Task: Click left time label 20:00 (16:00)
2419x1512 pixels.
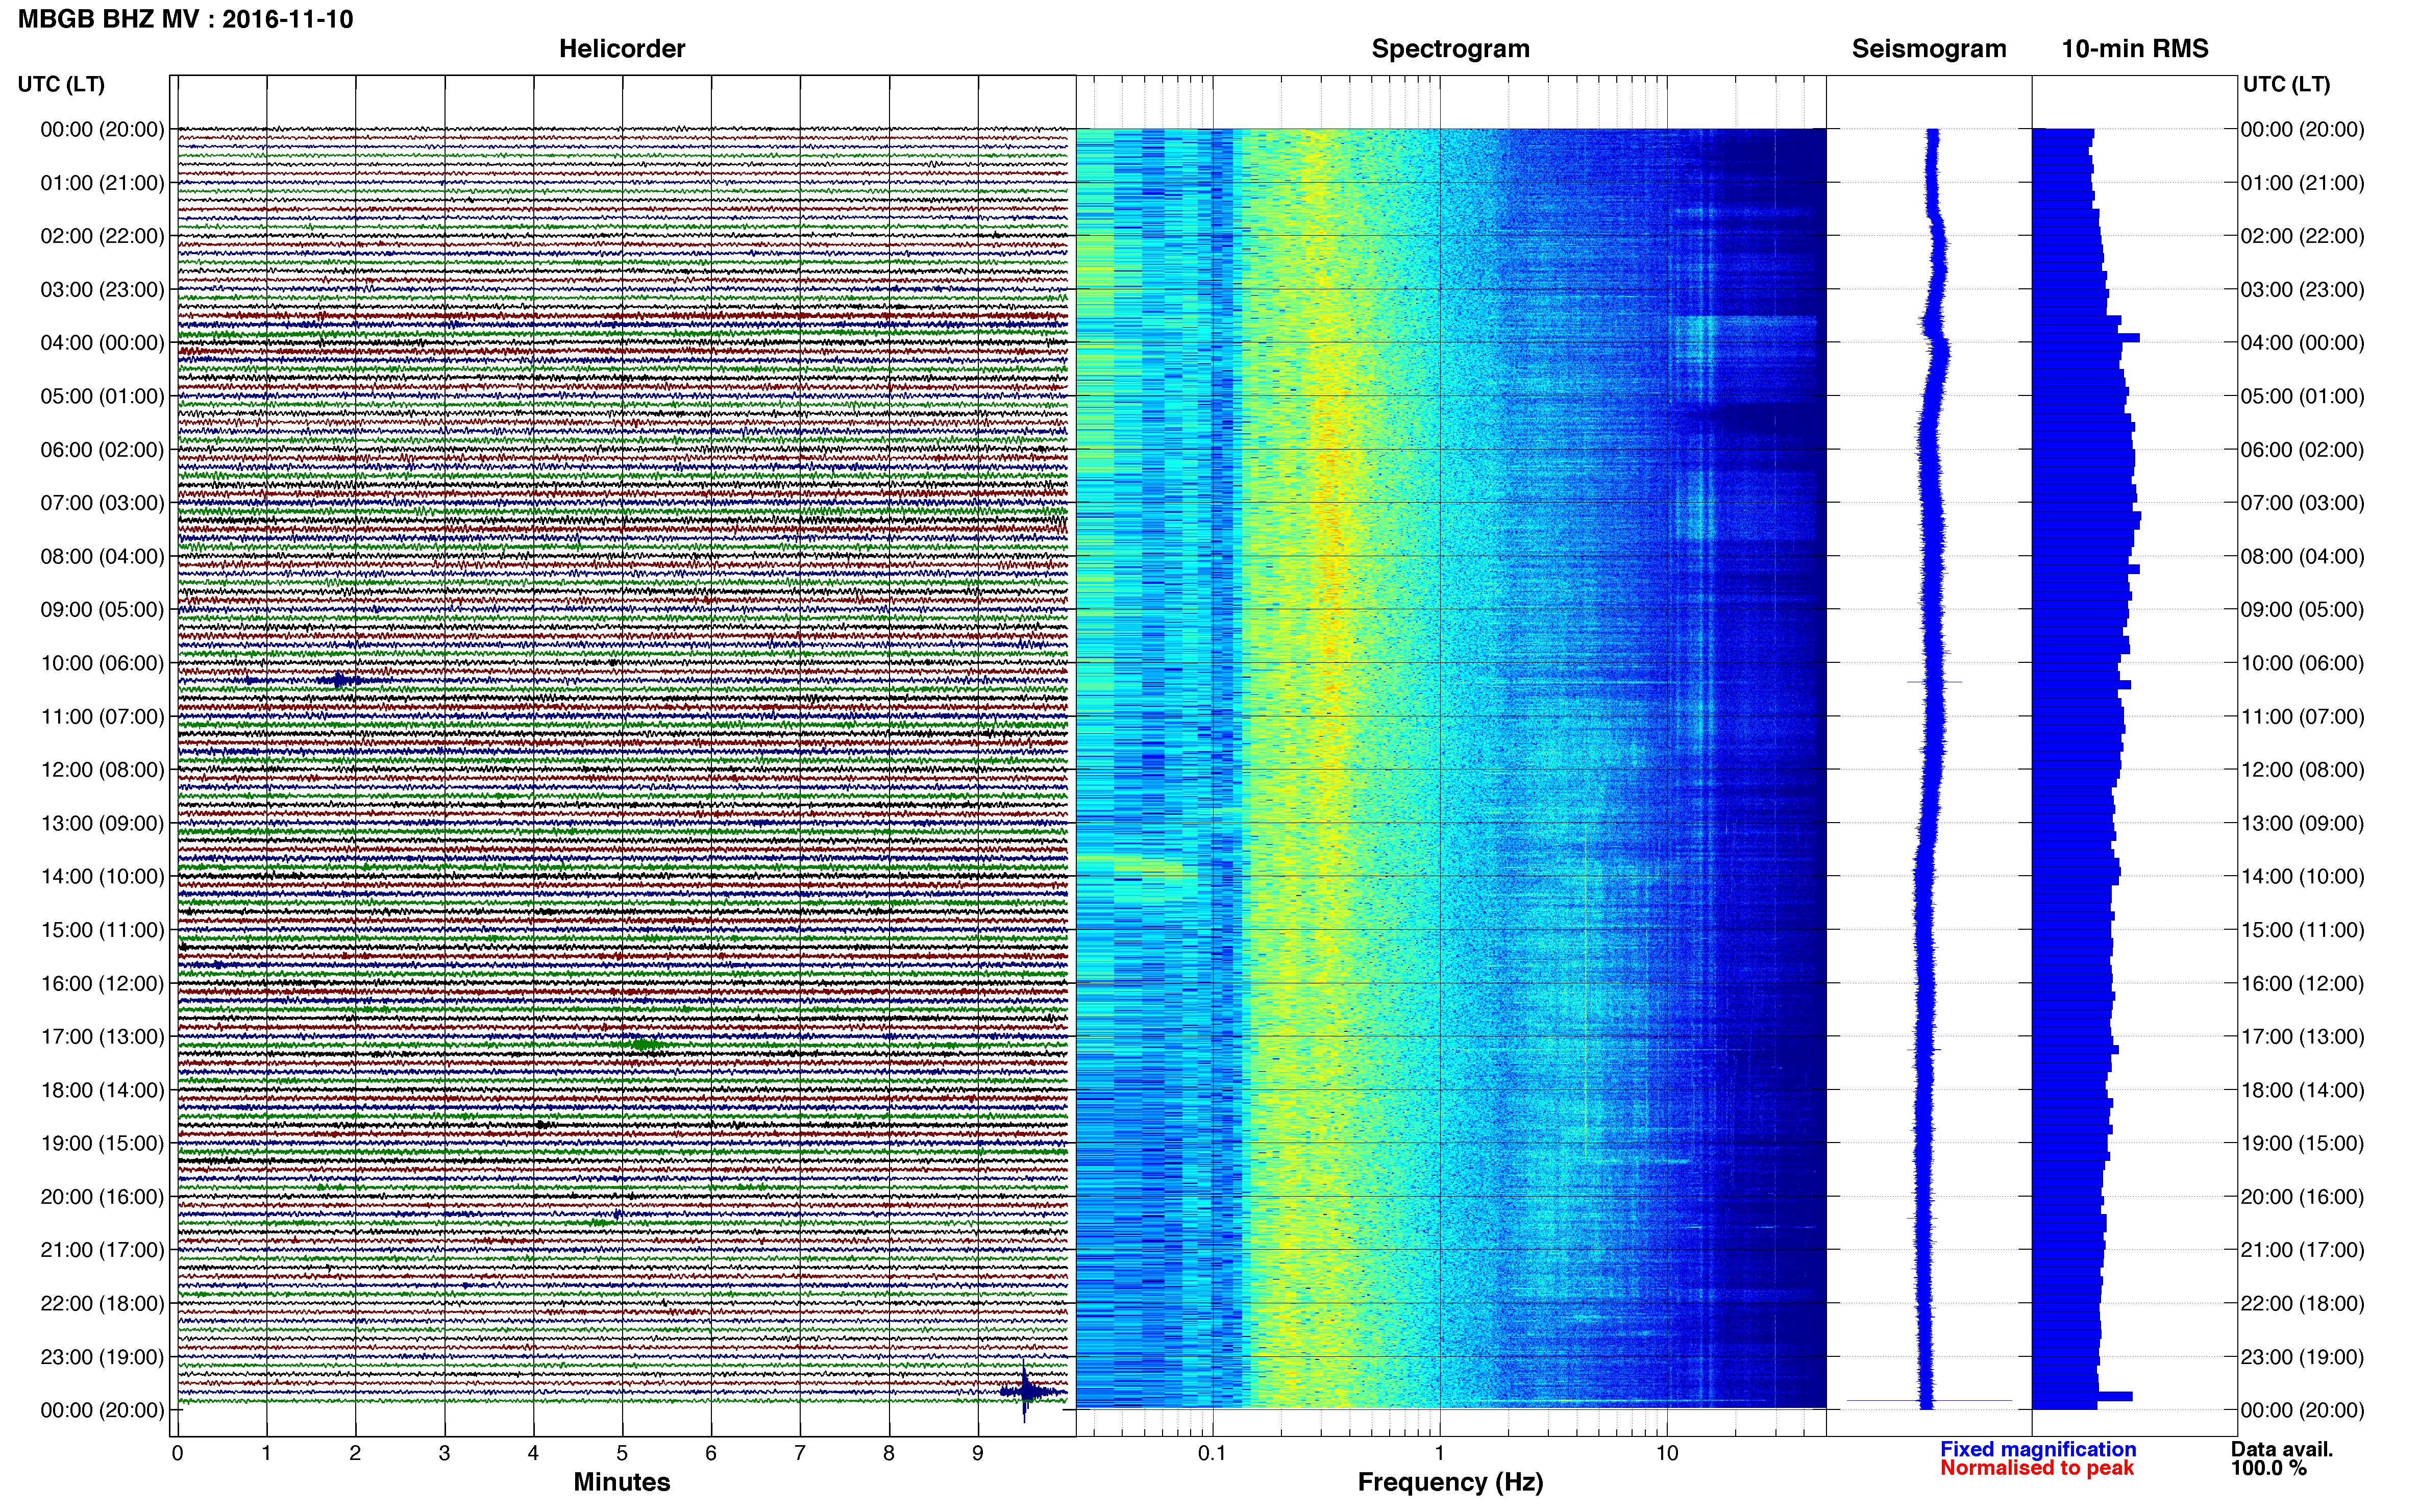Action: click(102, 1197)
